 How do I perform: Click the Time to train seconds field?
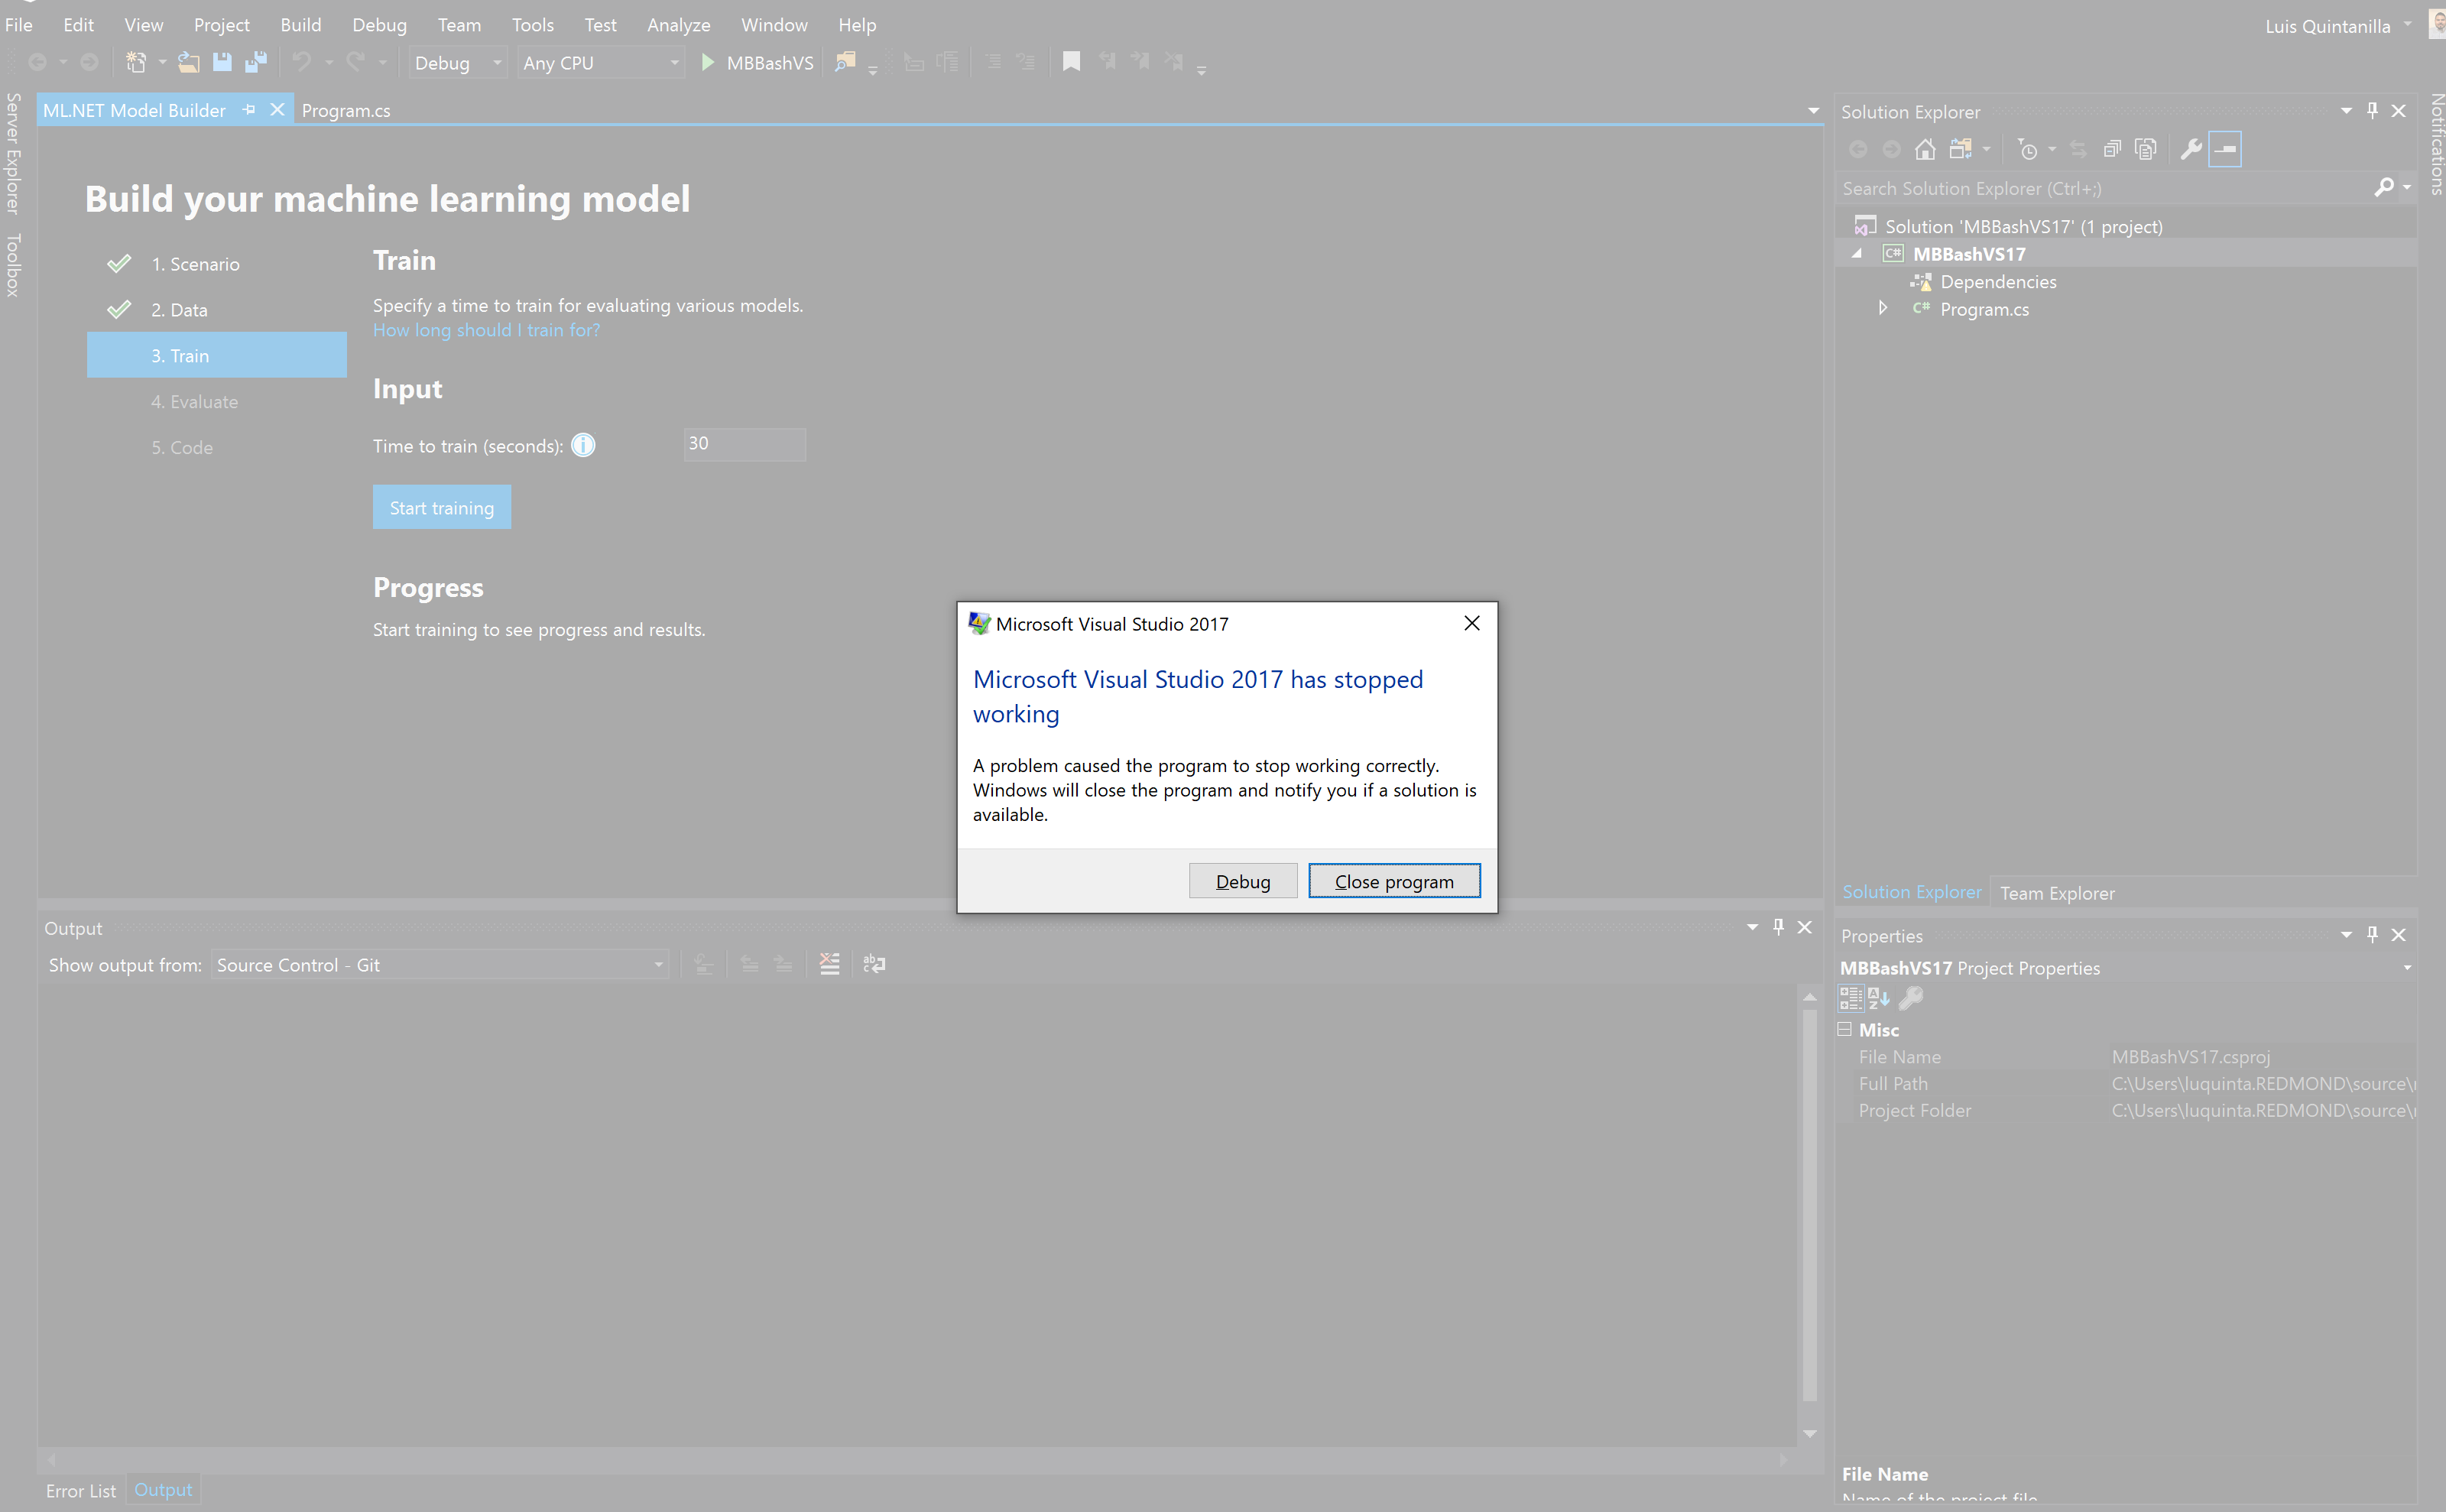745,444
